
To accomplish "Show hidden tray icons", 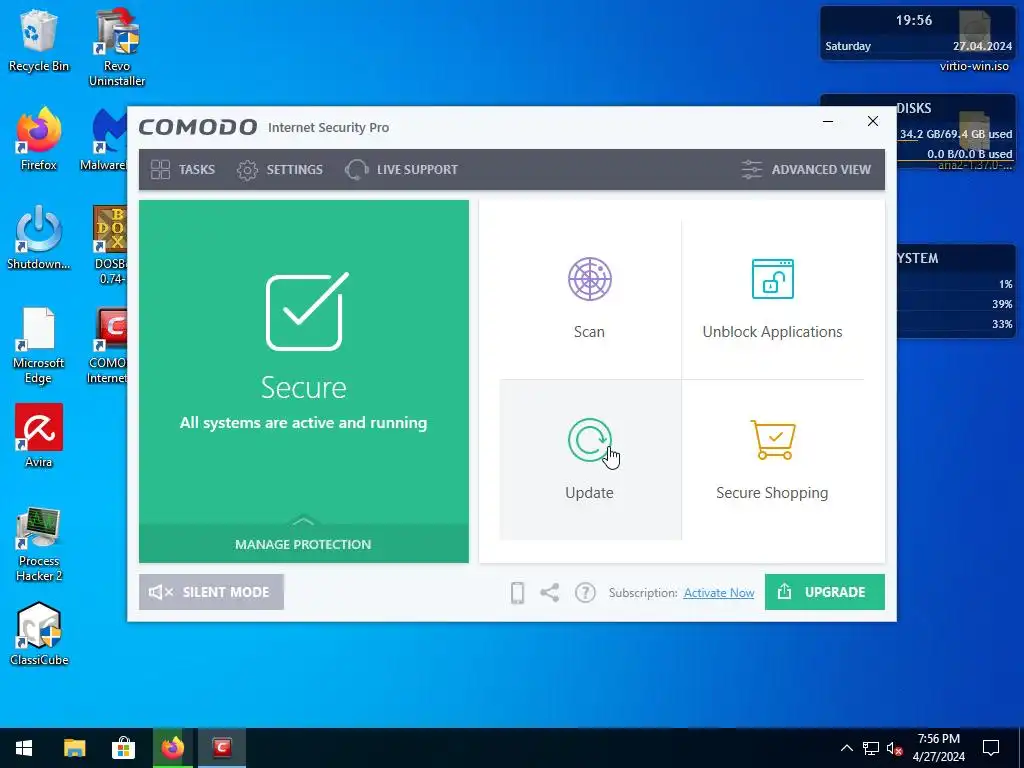I will (846, 748).
